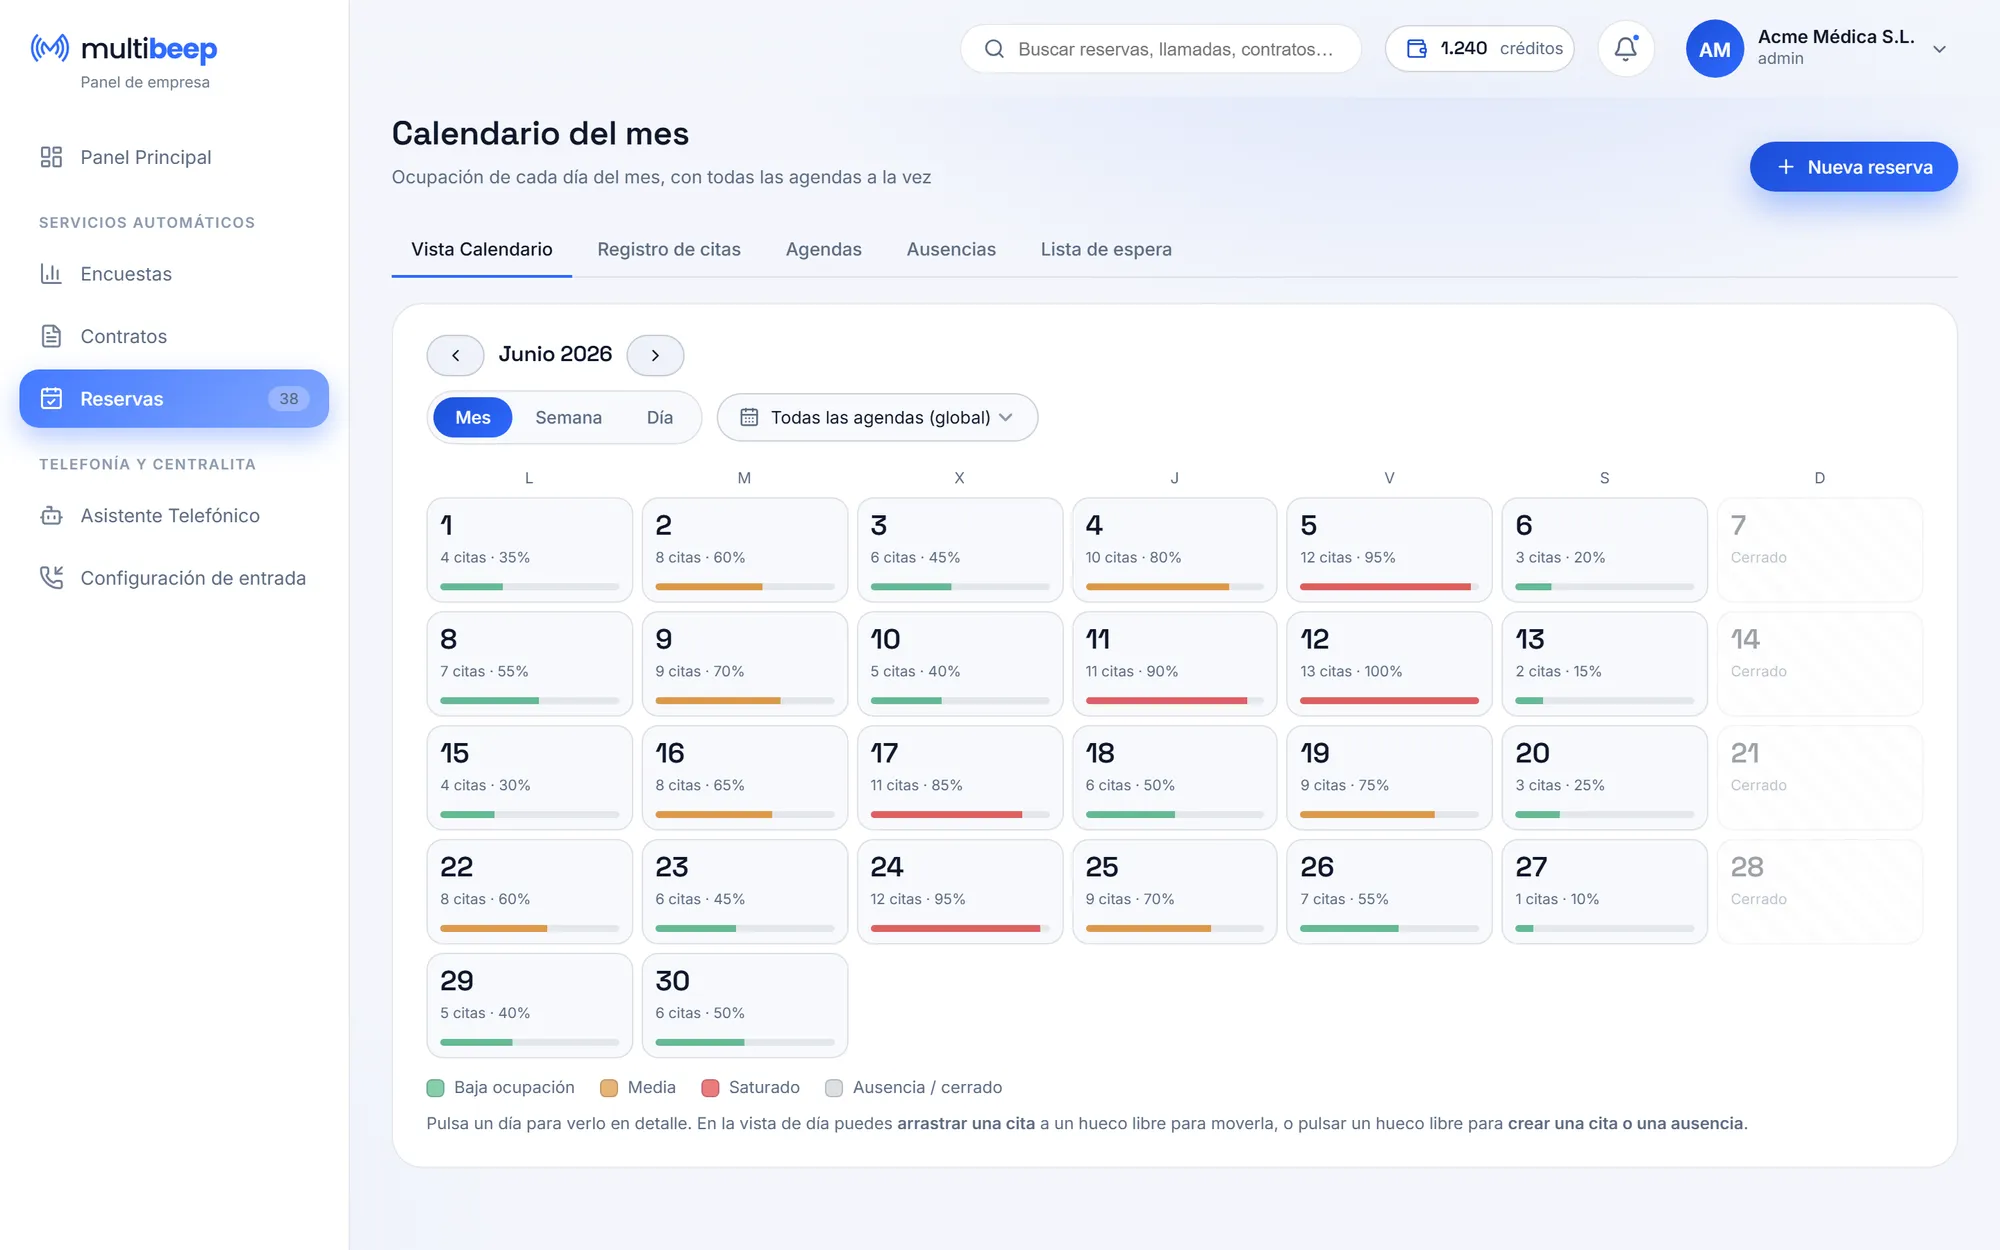Open the Vista Calendario tab
Viewport: 2000px width, 1250px height.
(481, 249)
